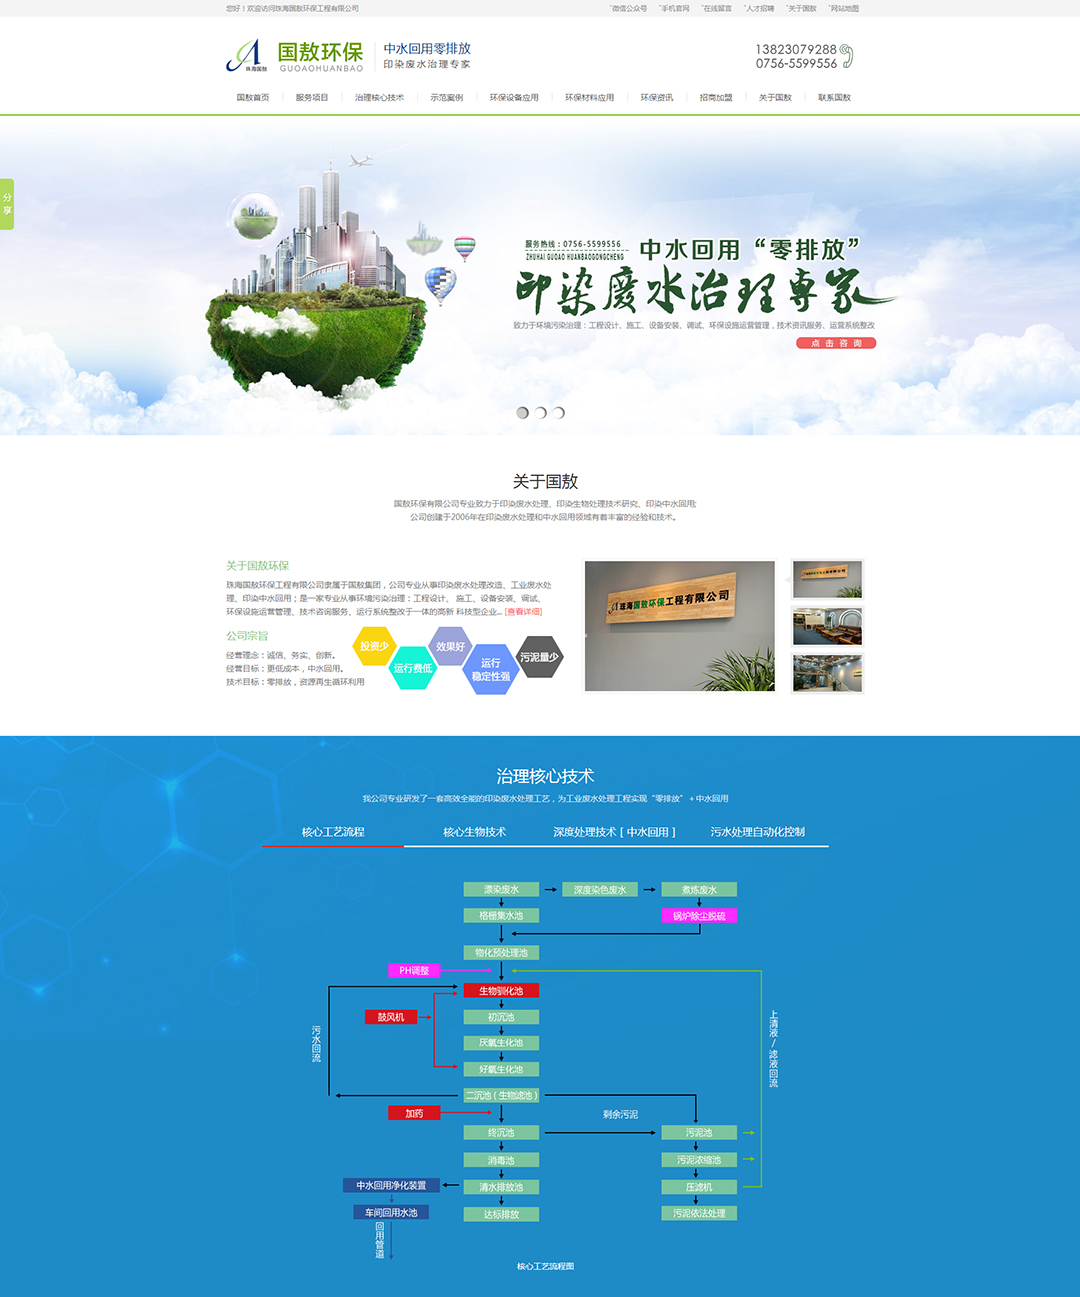Viewport: 1080px width, 1297px height.
Task: Go to 环保资讯 navigation item
Action: click(x=657, y=98)
